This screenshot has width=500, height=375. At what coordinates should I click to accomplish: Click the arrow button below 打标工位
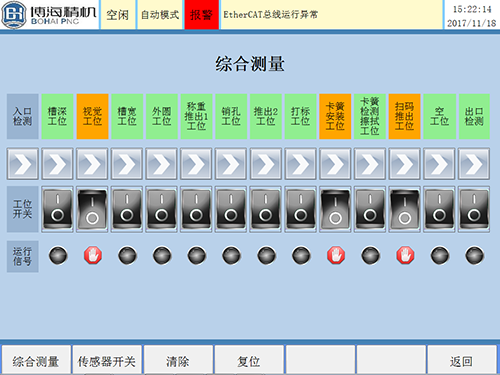coord(301,164)
